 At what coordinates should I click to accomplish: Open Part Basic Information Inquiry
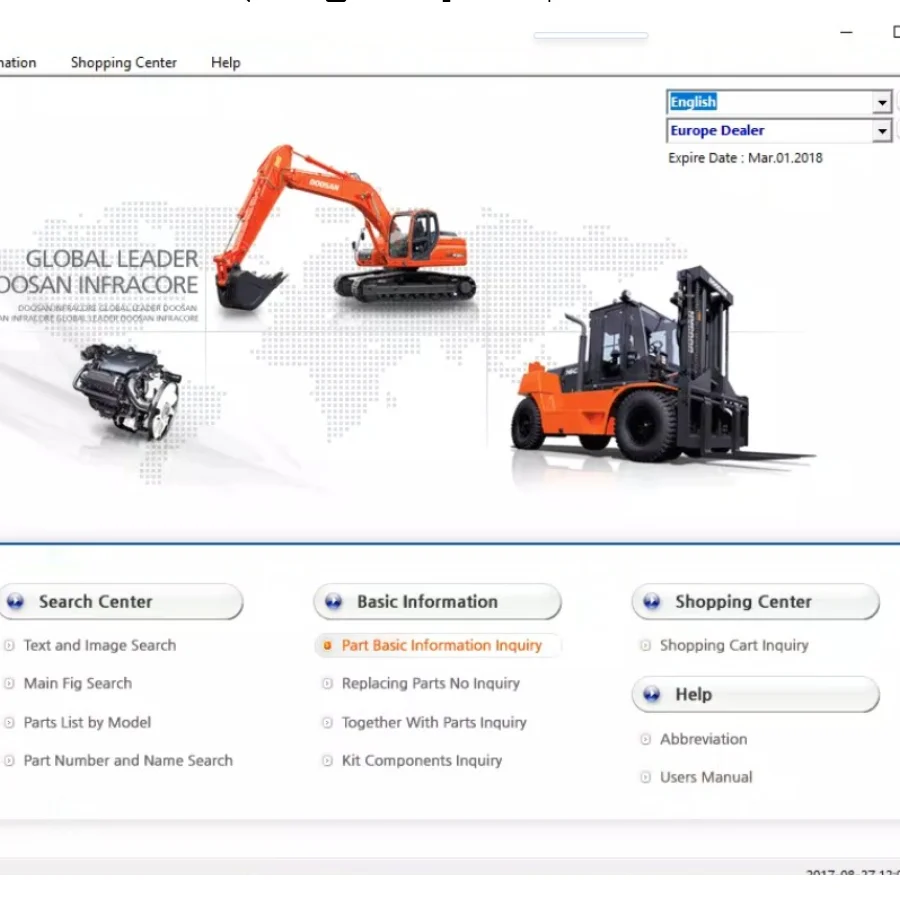tap(441, 645)
